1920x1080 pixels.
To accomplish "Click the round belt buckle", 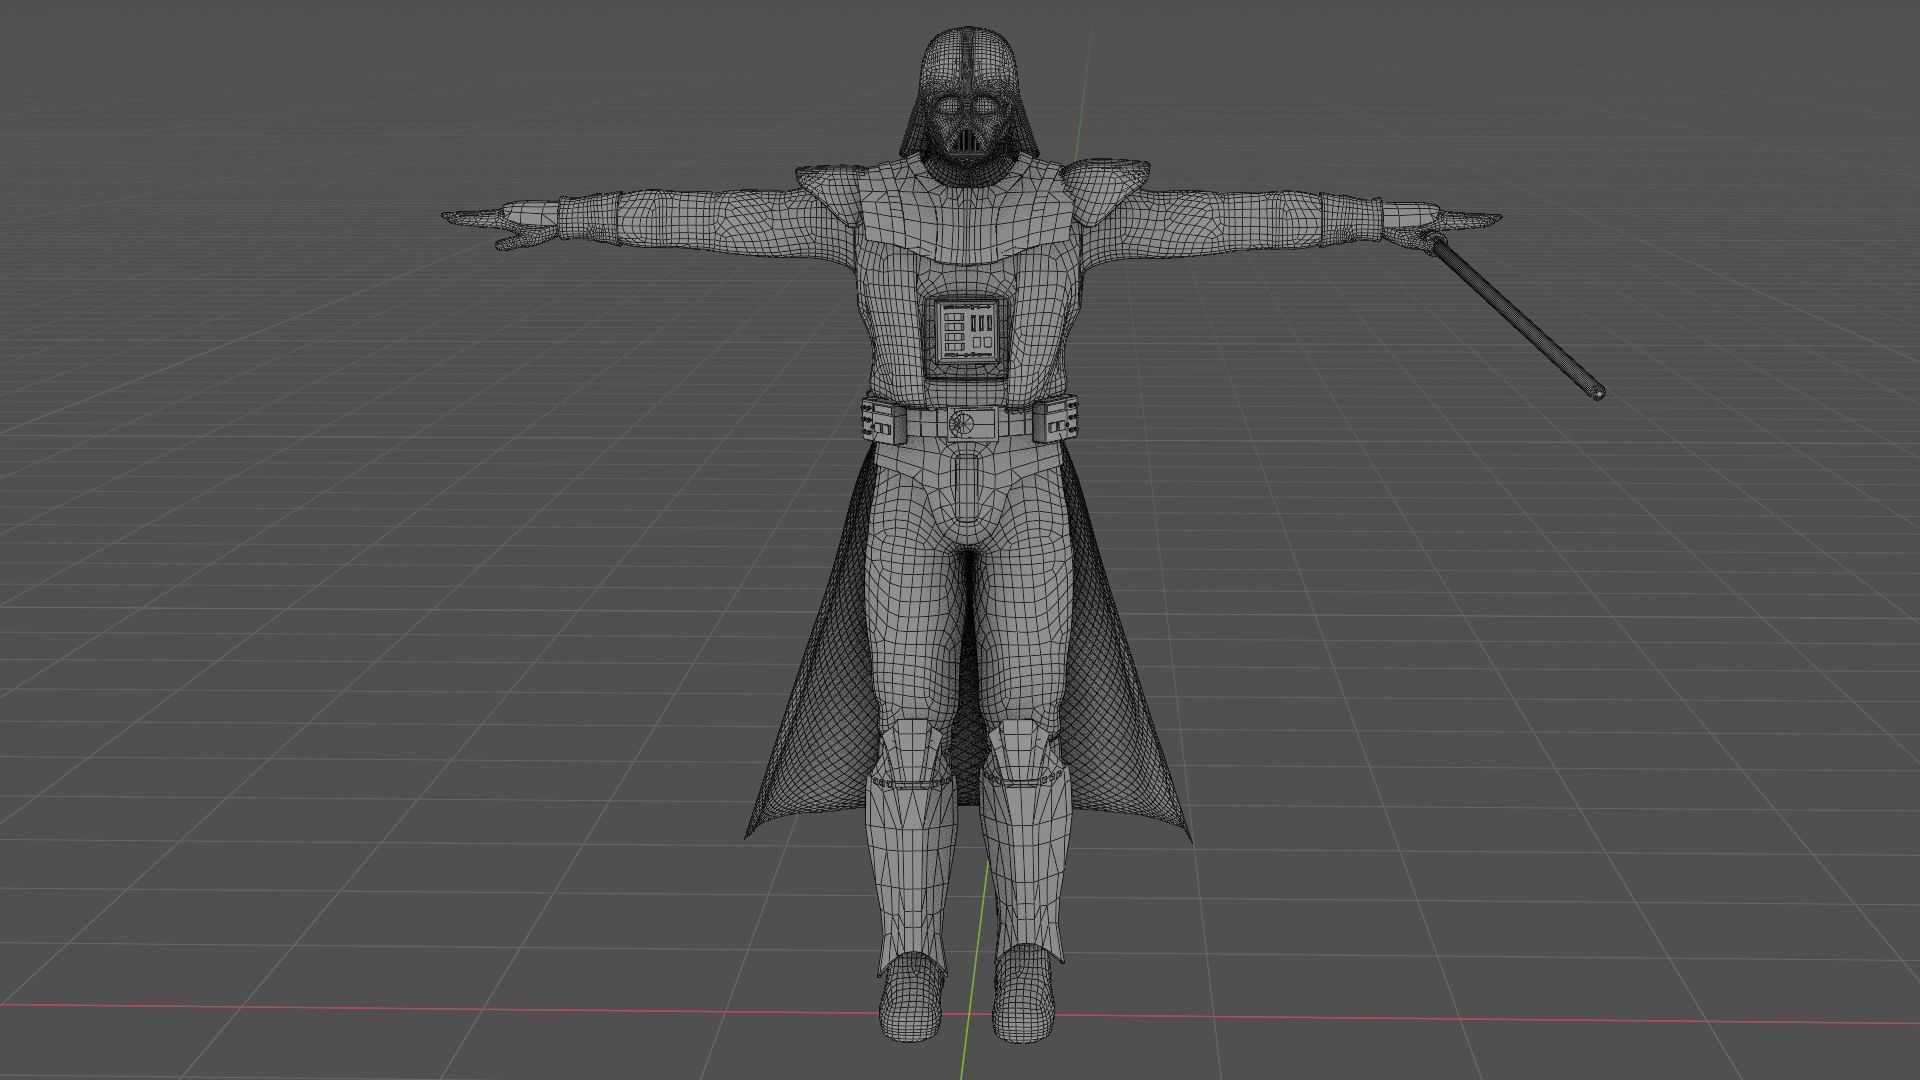I will 960,423.
